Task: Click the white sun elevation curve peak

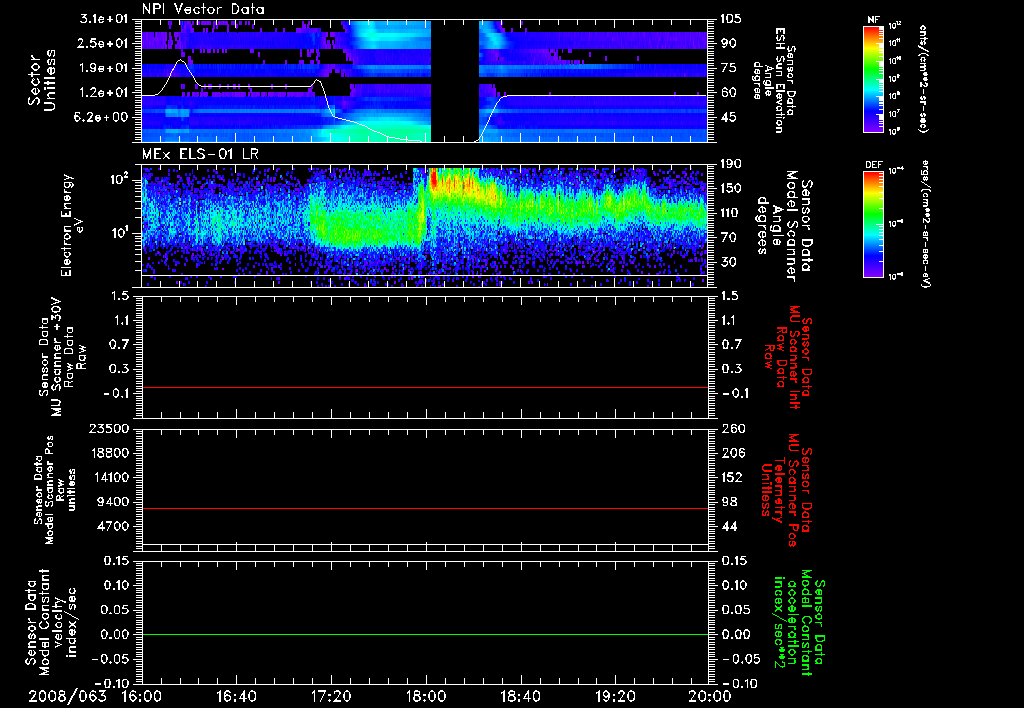Action: point(180,60)
